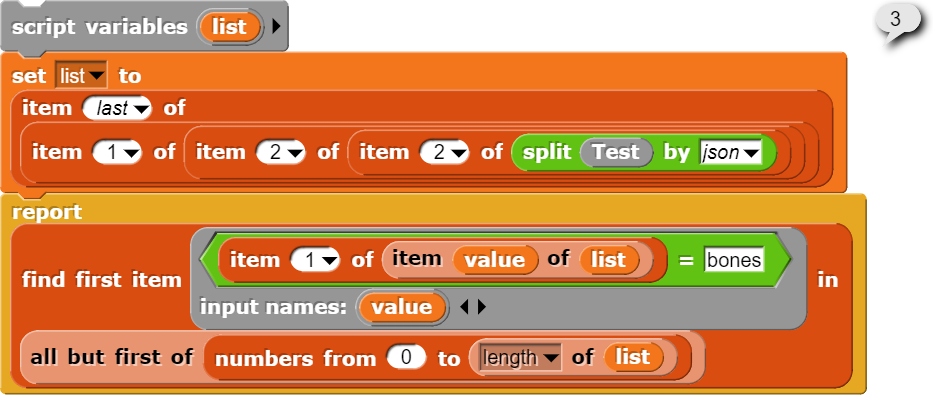The image size is (934, 402).
Task: Click the 'bones' text input field
Action: (733, 260)
